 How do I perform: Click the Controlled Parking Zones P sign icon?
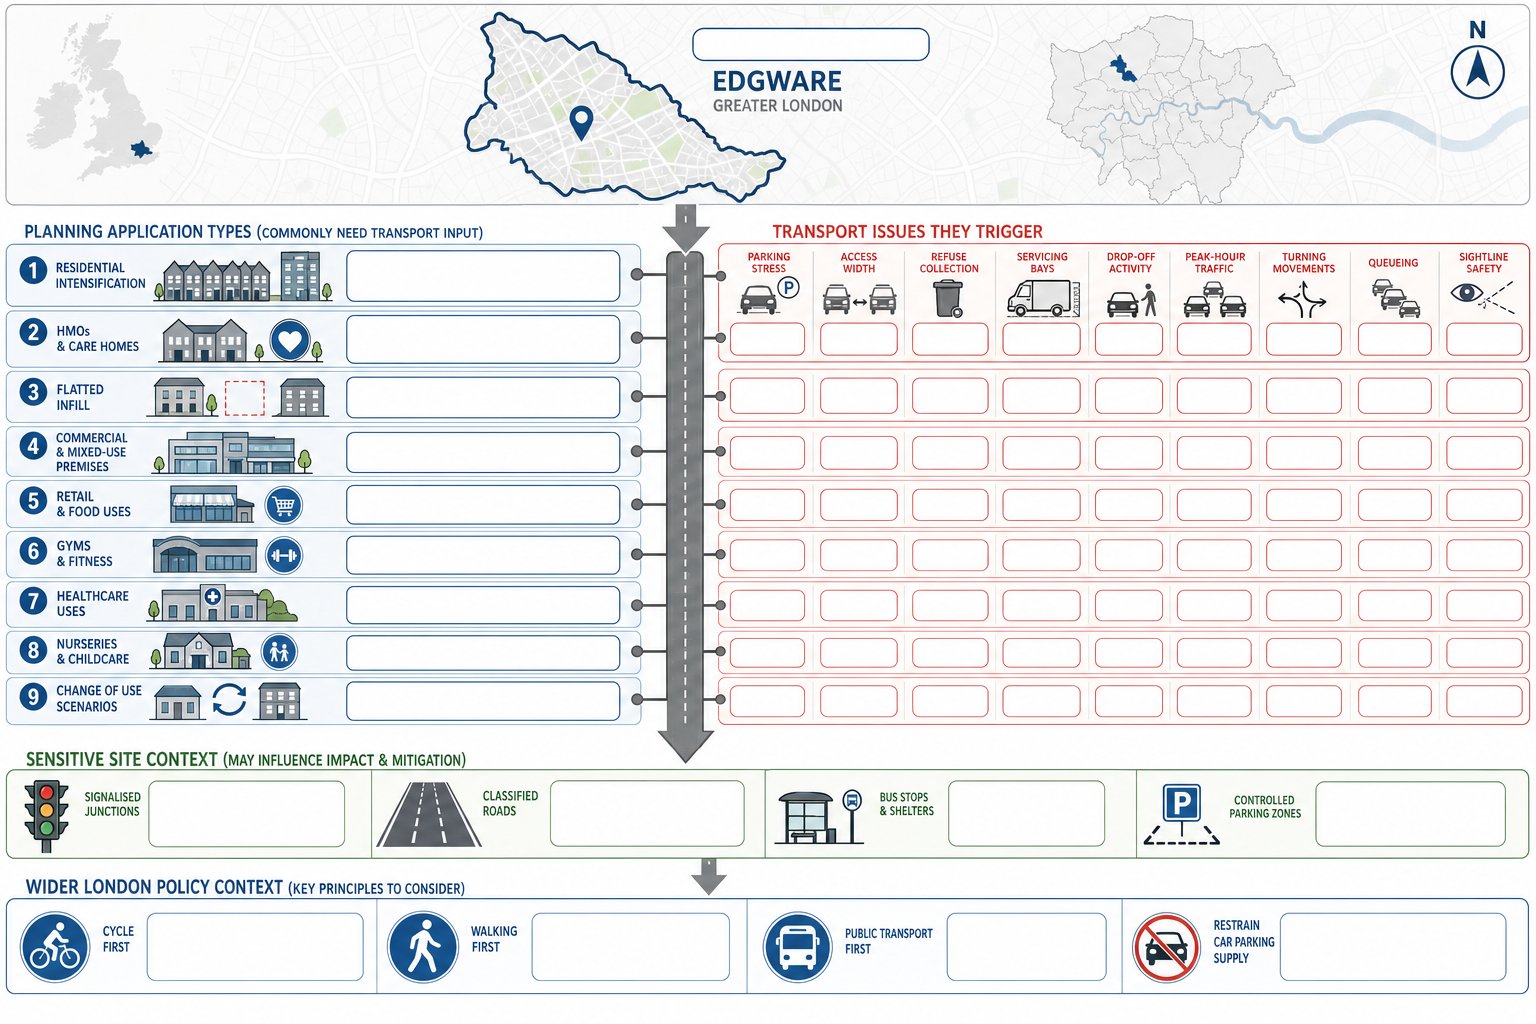tap(1182, 815)
